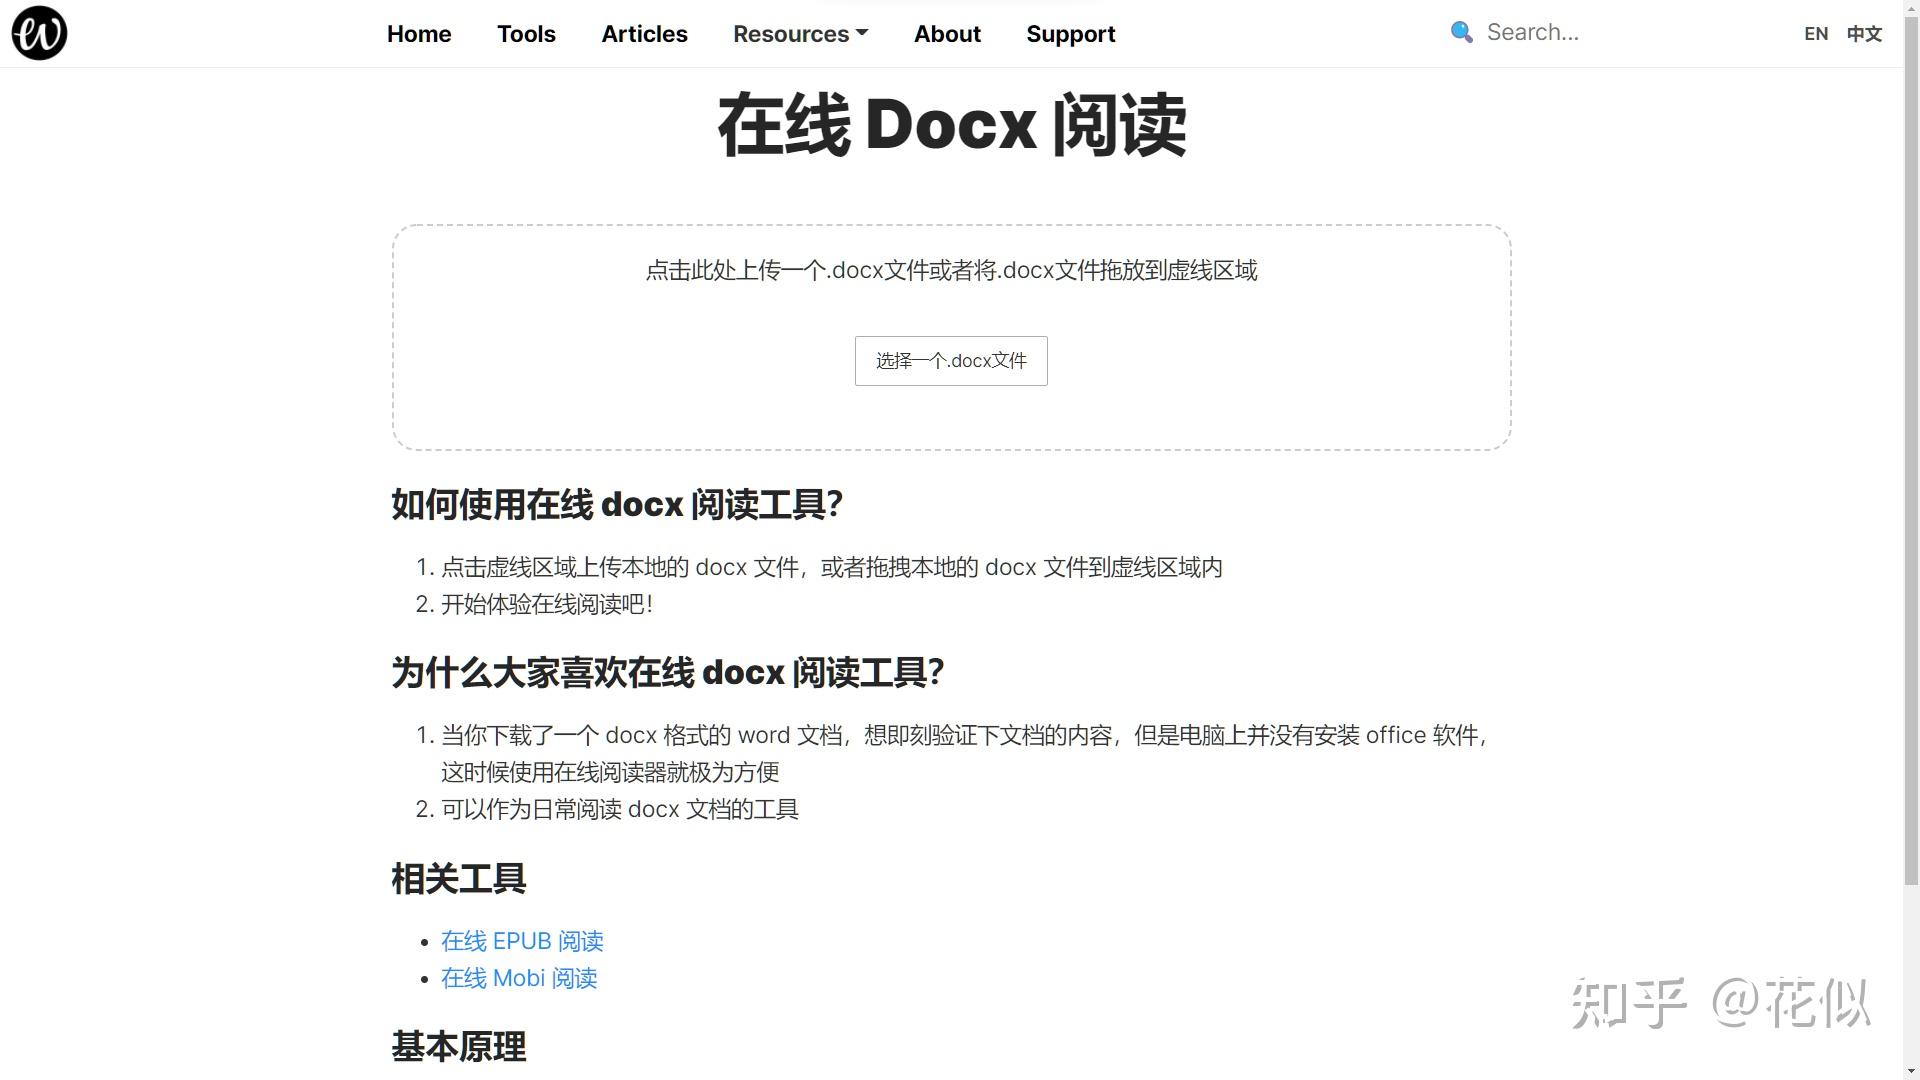
Task: Open the Articles section
Action: tap(644, 34)
